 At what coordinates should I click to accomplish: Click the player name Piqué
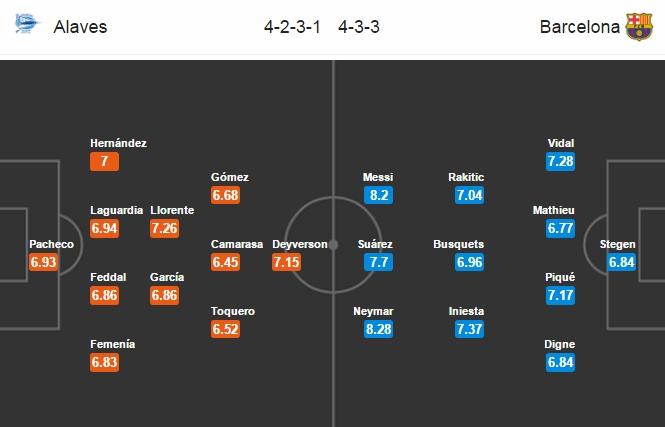point(561,278)
